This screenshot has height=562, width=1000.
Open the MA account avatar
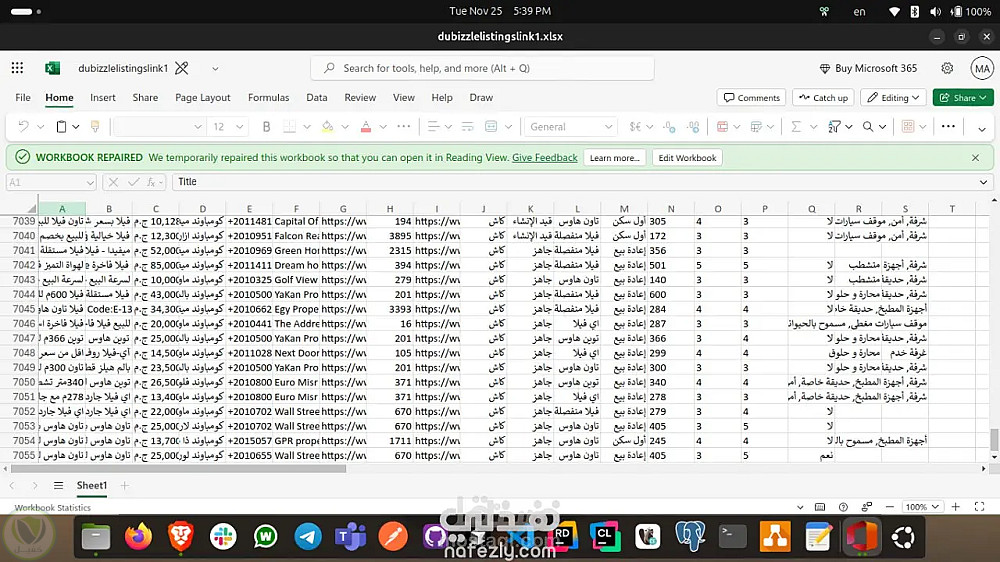[982, 68]
